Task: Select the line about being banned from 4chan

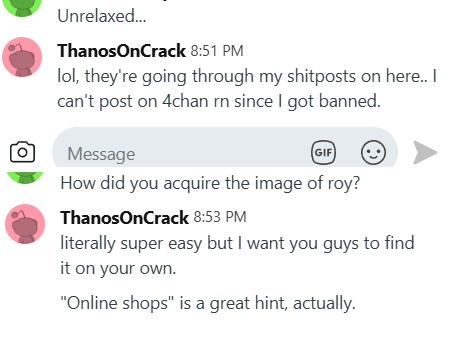Action: point(219,101)
